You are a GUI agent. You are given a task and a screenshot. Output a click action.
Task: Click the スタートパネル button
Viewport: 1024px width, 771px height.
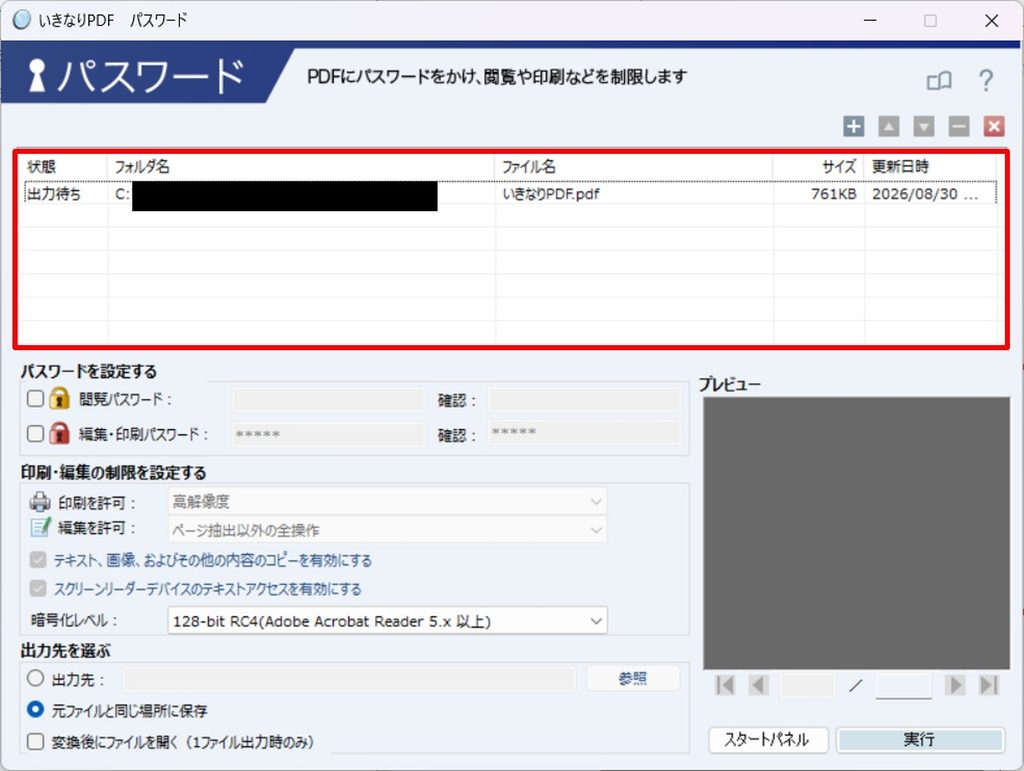click(768, 740)
